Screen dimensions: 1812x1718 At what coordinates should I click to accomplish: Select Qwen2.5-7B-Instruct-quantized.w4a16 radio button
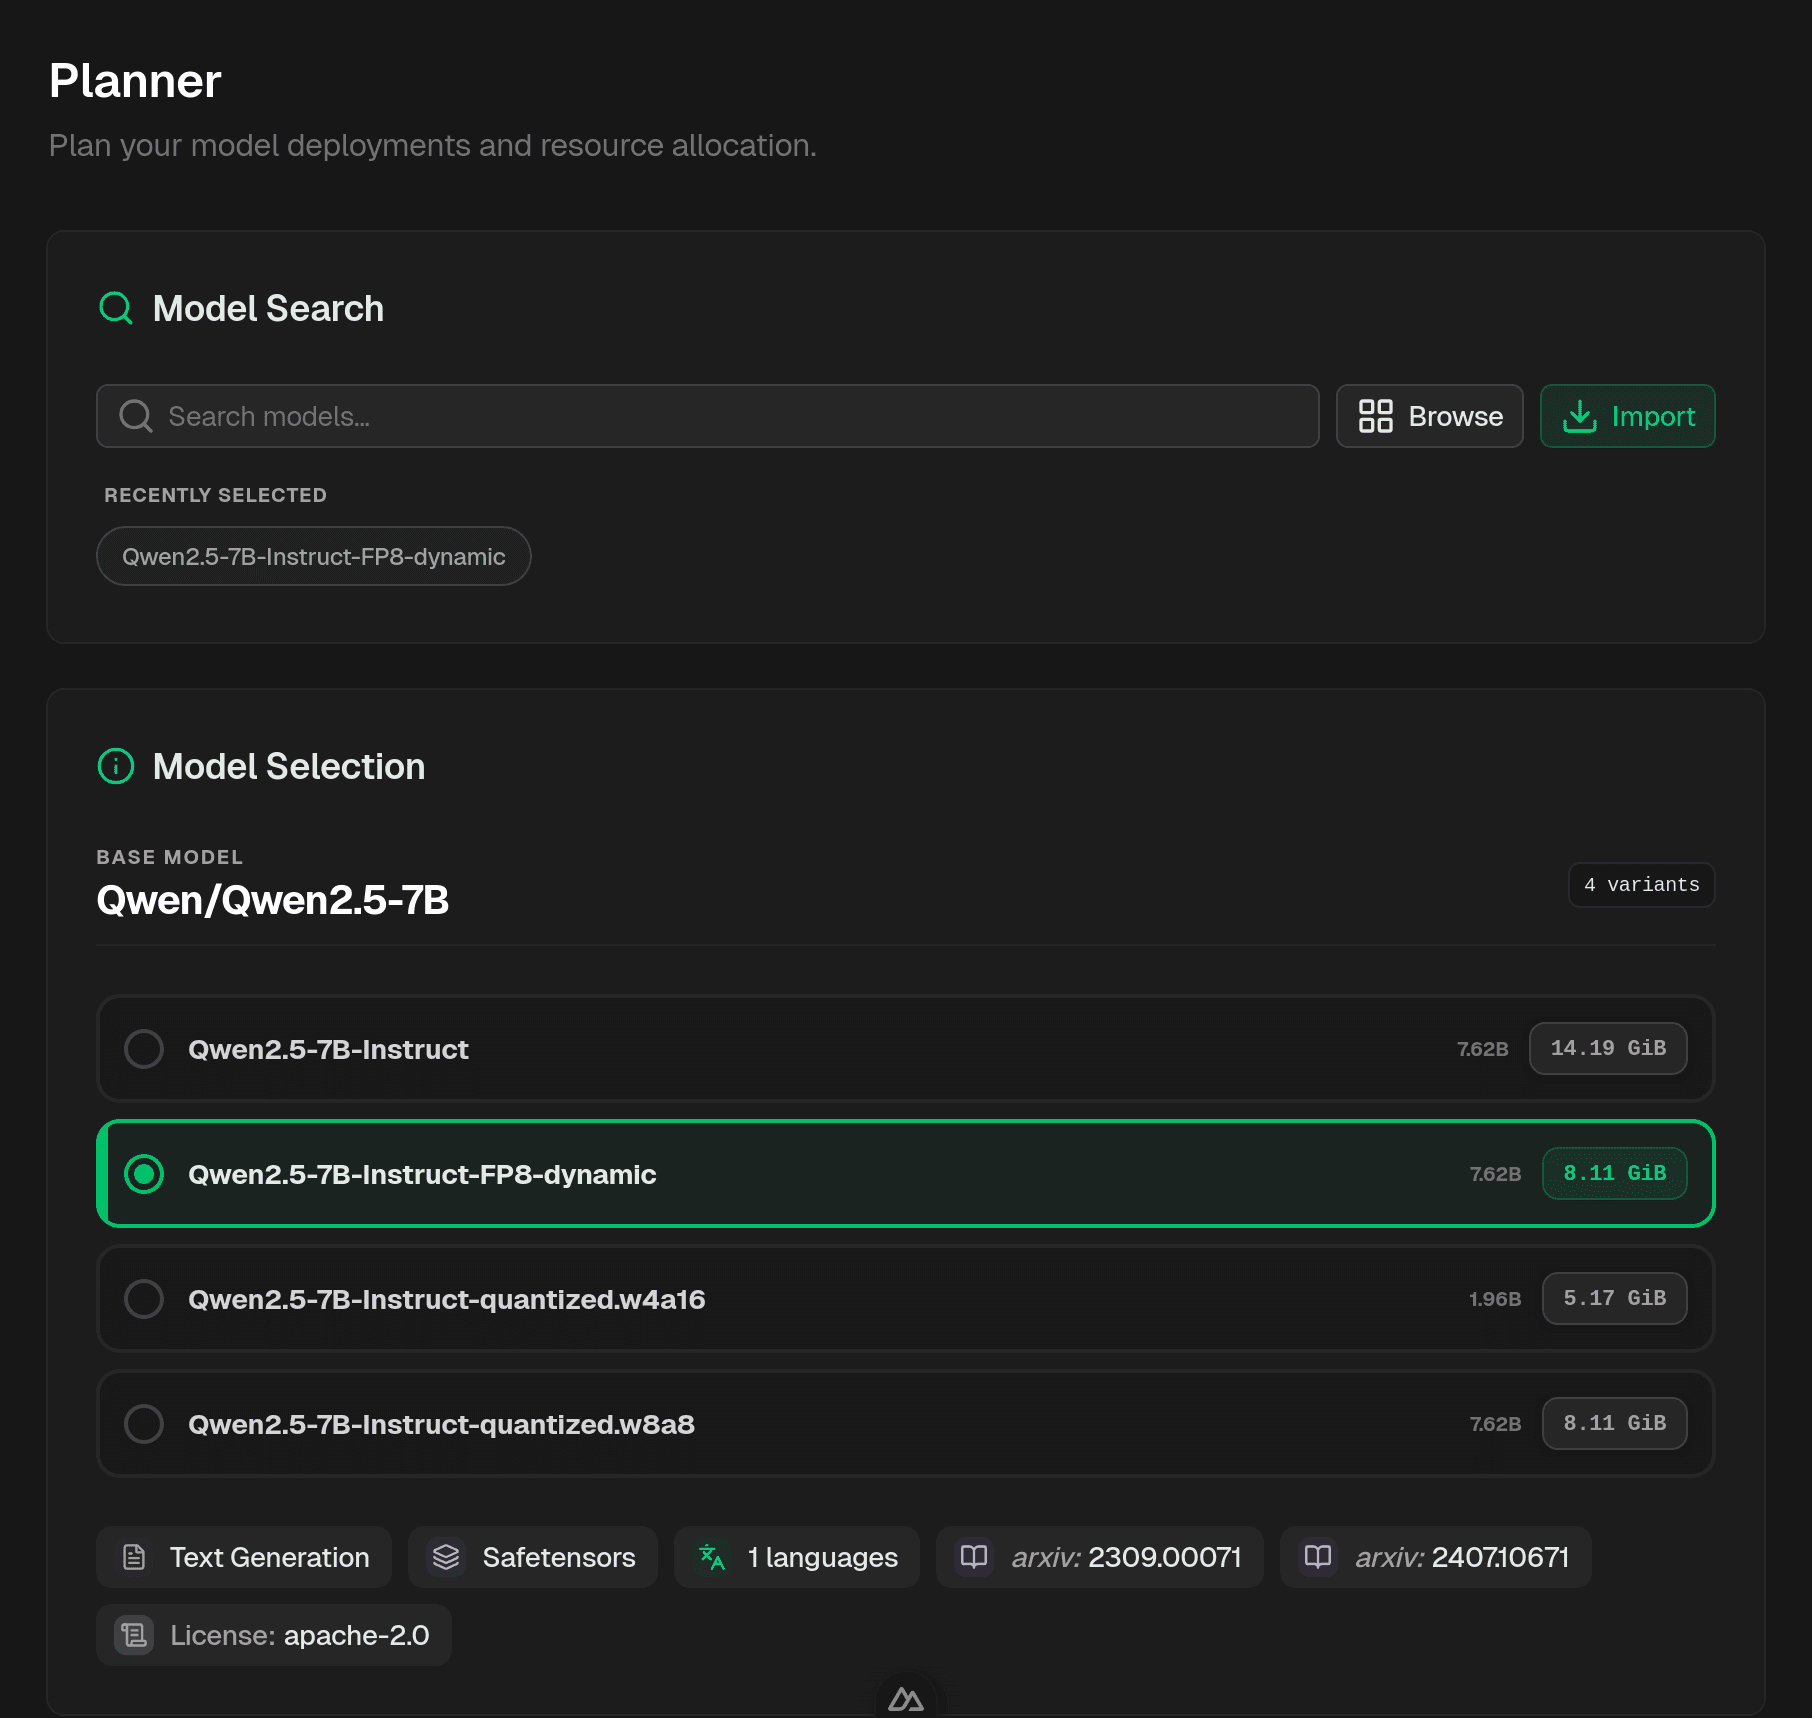point(144,1299)
